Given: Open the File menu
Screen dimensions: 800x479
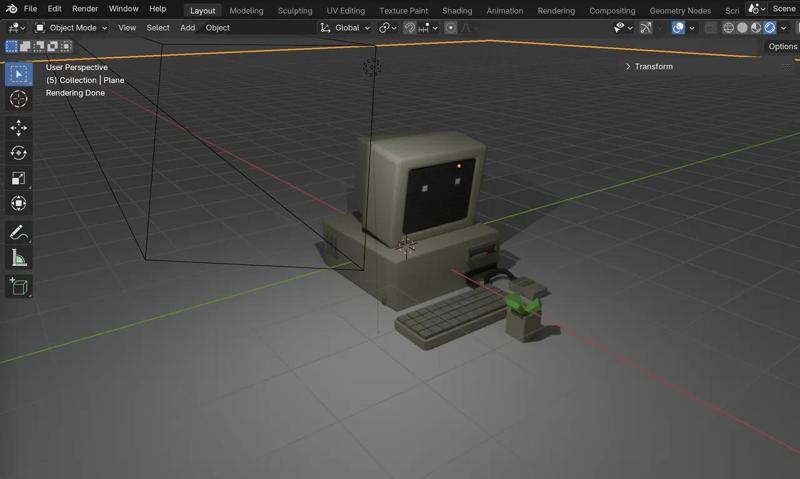Looking at the screenshot, I should click(x=31, y=9).
